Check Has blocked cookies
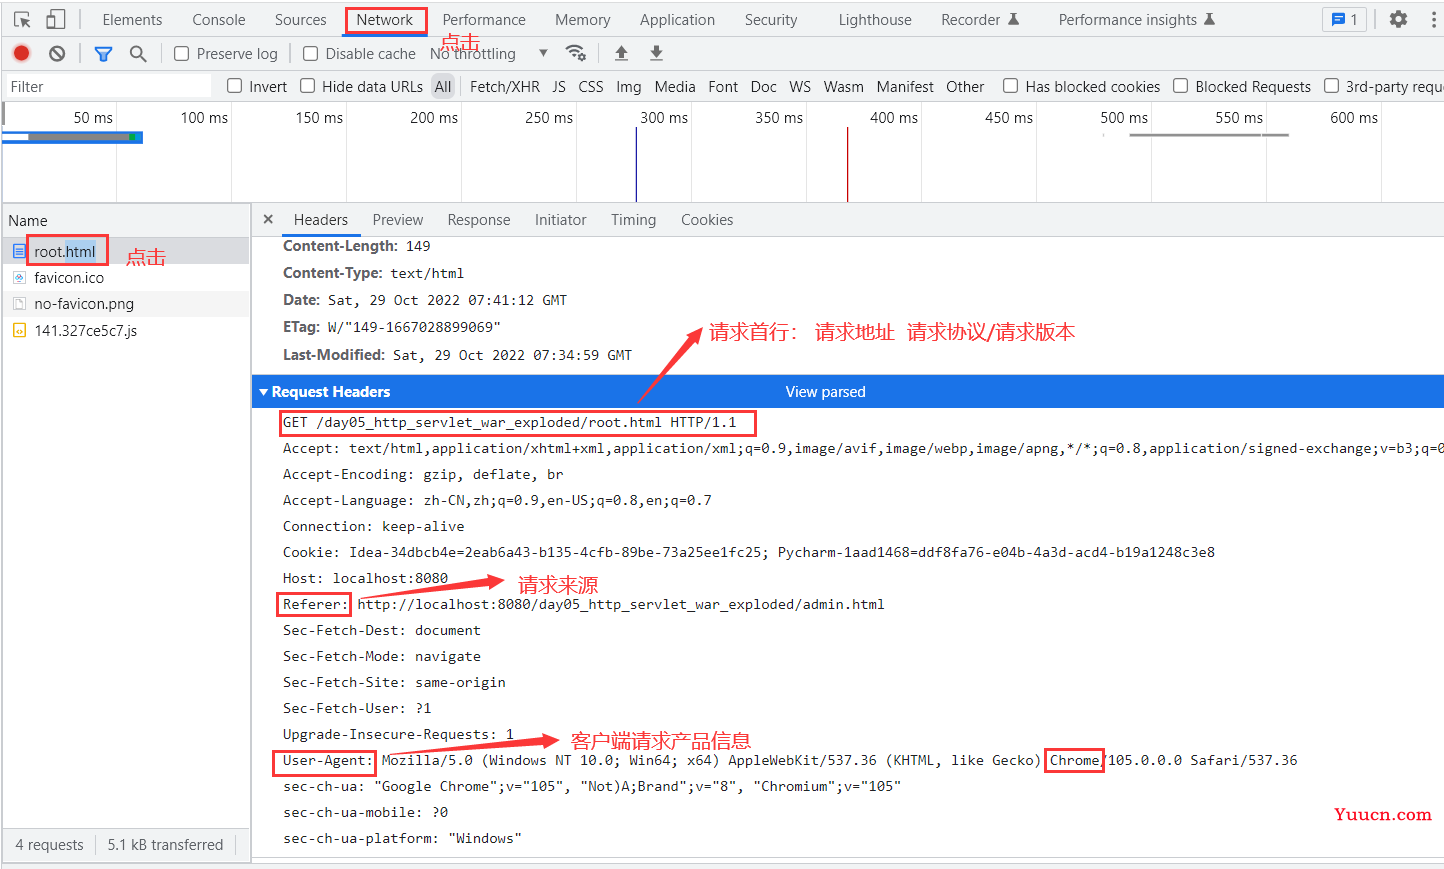This screenshot has height=869, width=1444. tap(1010, 86)
